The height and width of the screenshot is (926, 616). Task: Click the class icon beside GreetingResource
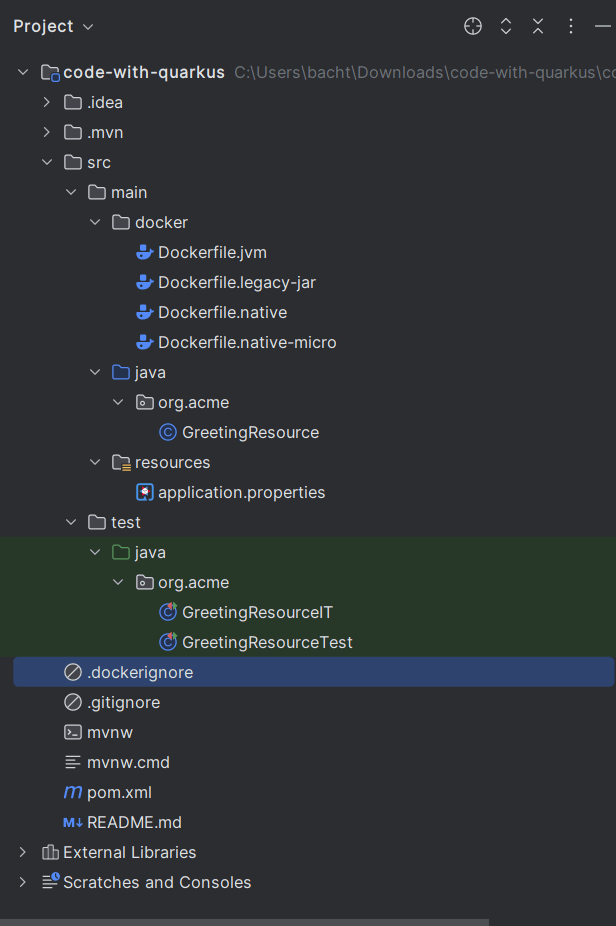point(168,432)
